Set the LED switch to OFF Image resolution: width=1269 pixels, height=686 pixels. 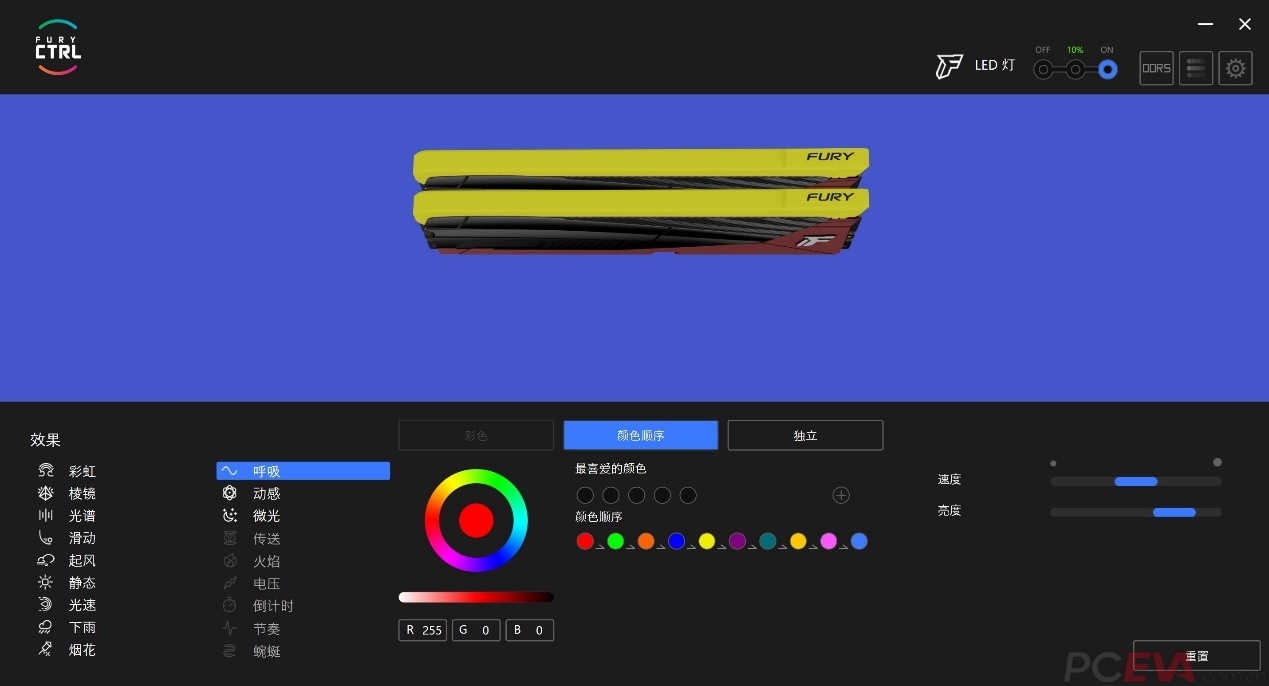1043,69
